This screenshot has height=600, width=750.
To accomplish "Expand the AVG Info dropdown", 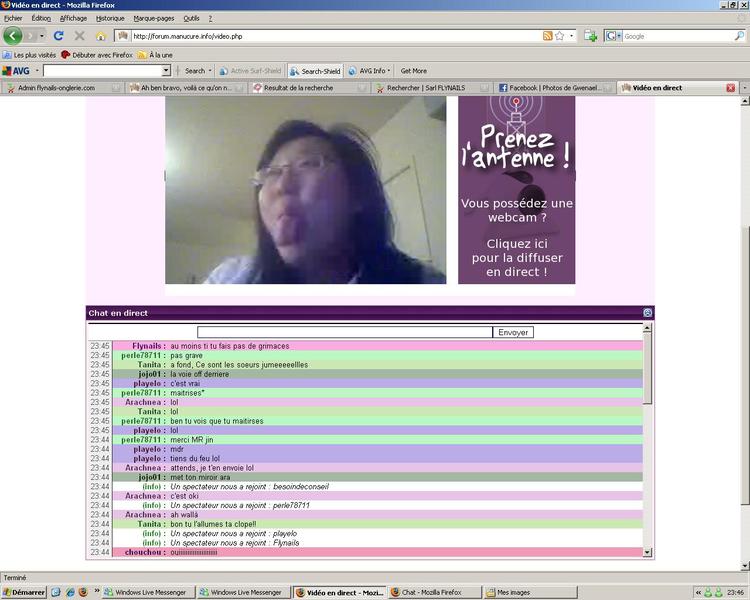I will click(371, 71).
